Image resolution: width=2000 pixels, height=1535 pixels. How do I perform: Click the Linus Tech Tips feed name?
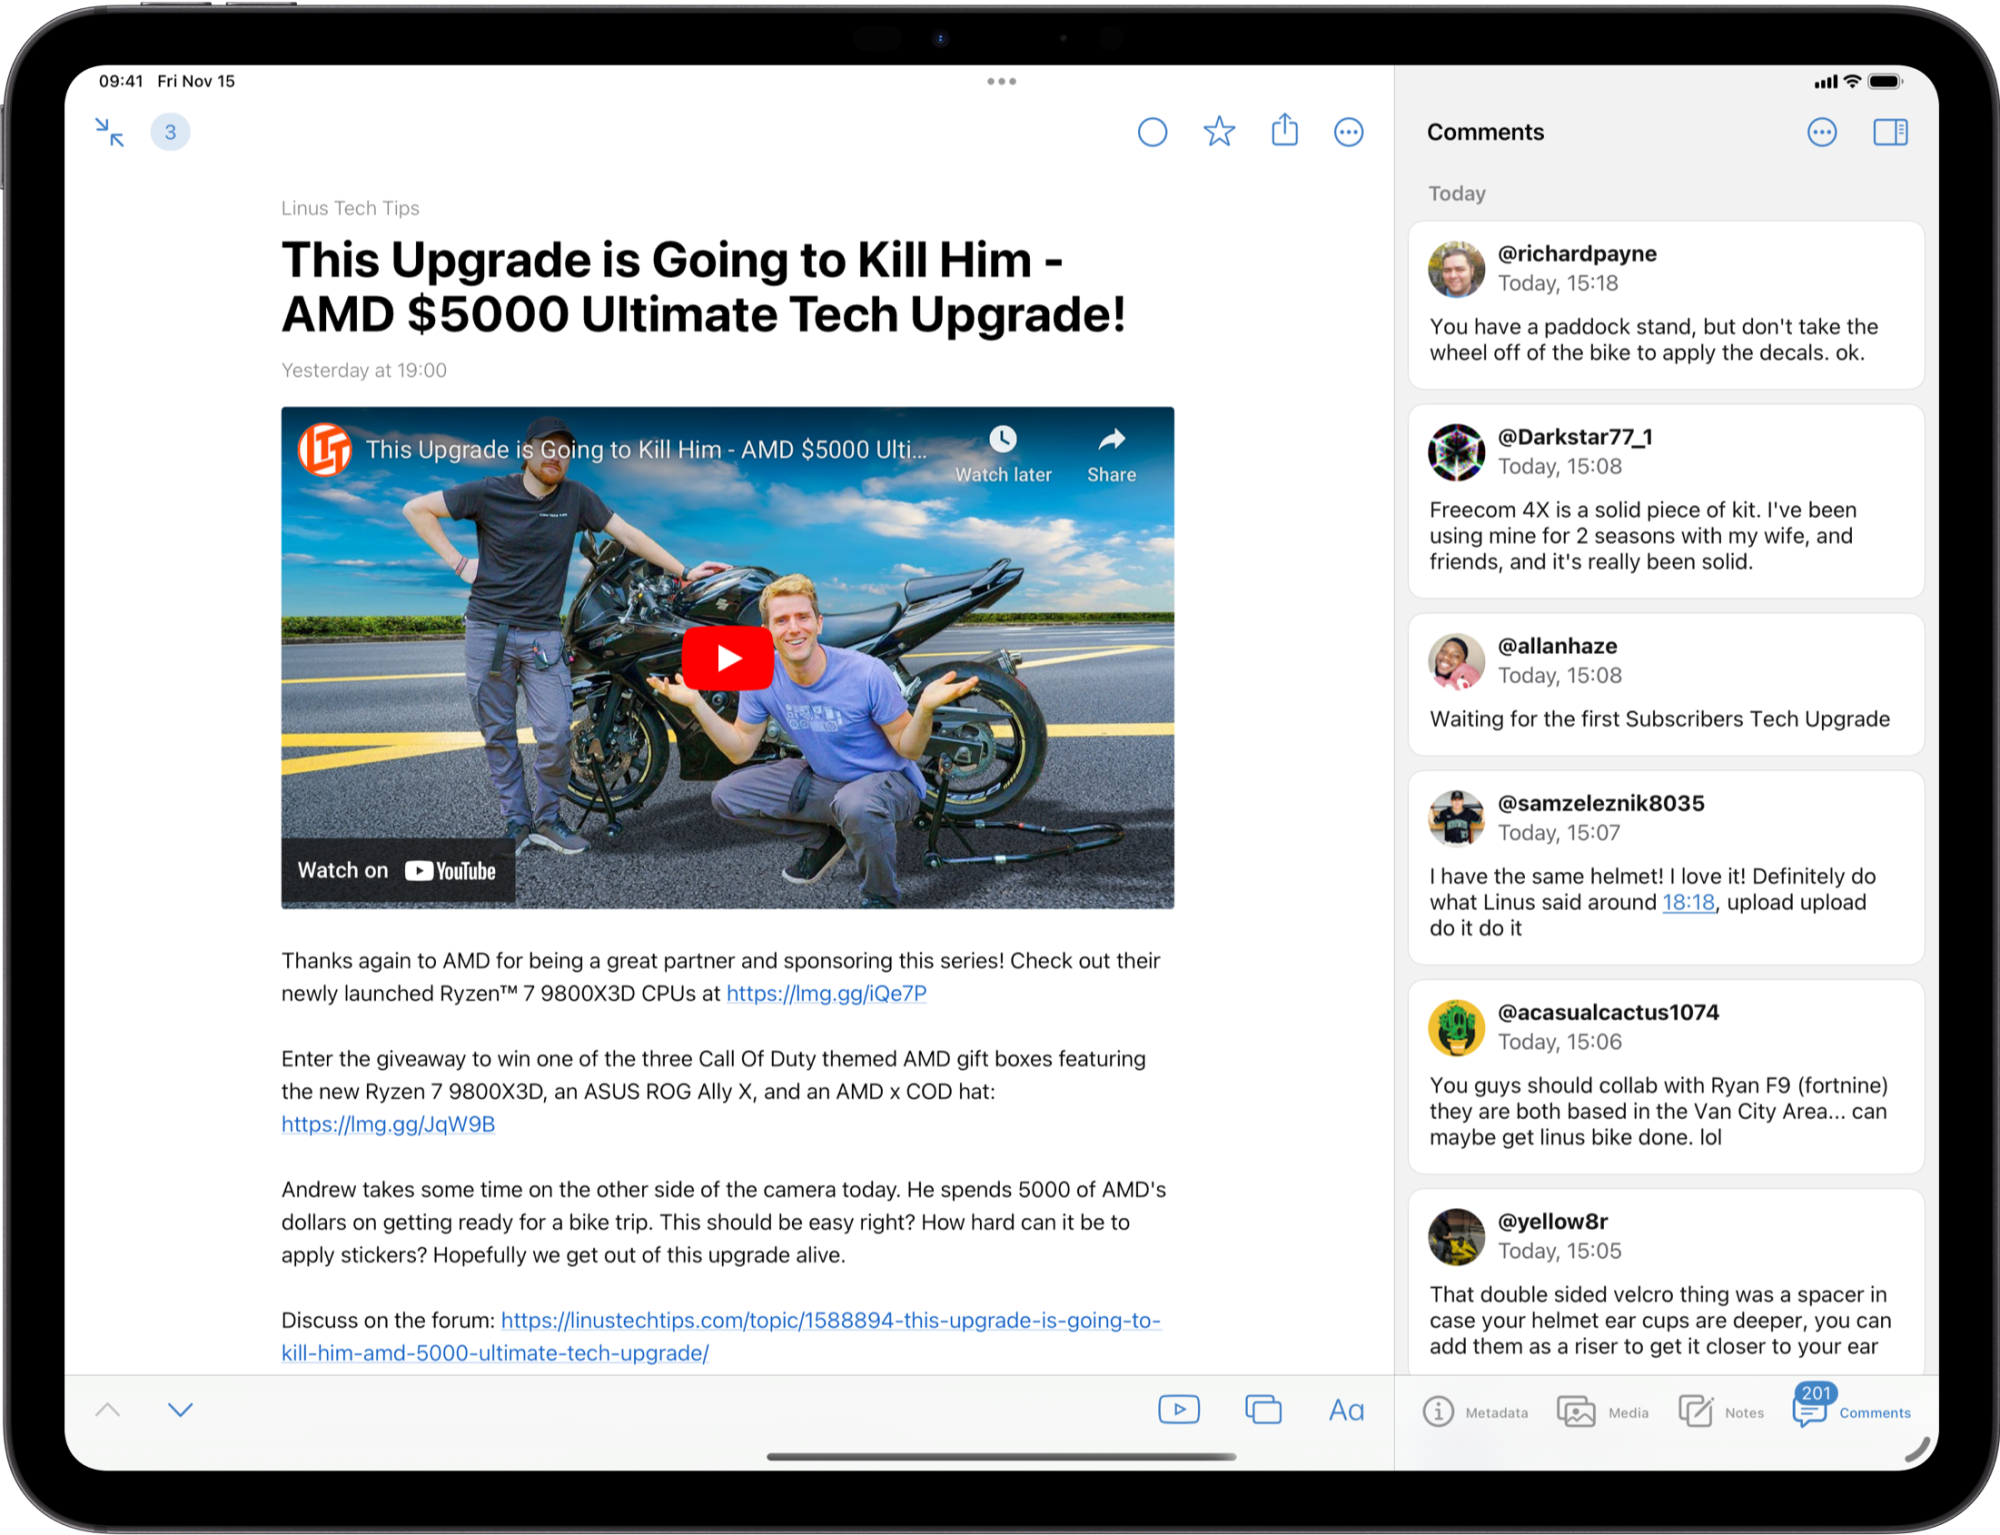pyautogui.click(x=350, y=208)
